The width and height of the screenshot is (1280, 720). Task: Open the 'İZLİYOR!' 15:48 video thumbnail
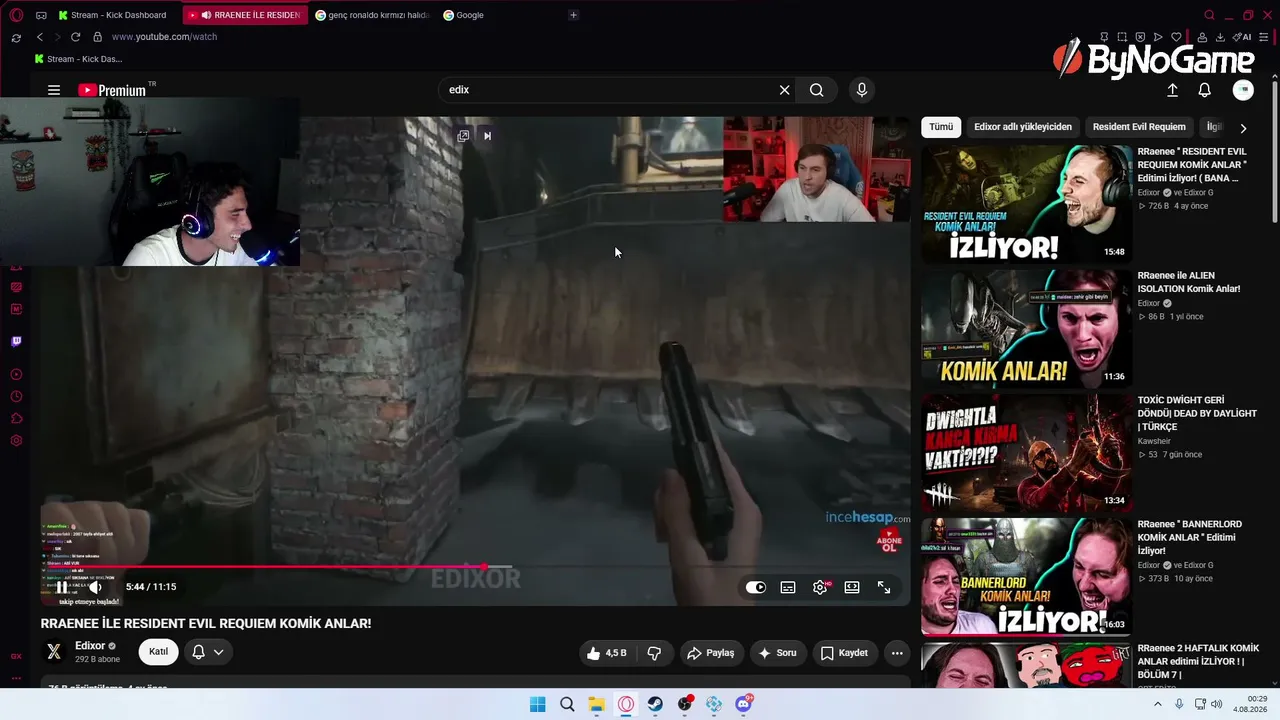click(x=1026, y=204)
